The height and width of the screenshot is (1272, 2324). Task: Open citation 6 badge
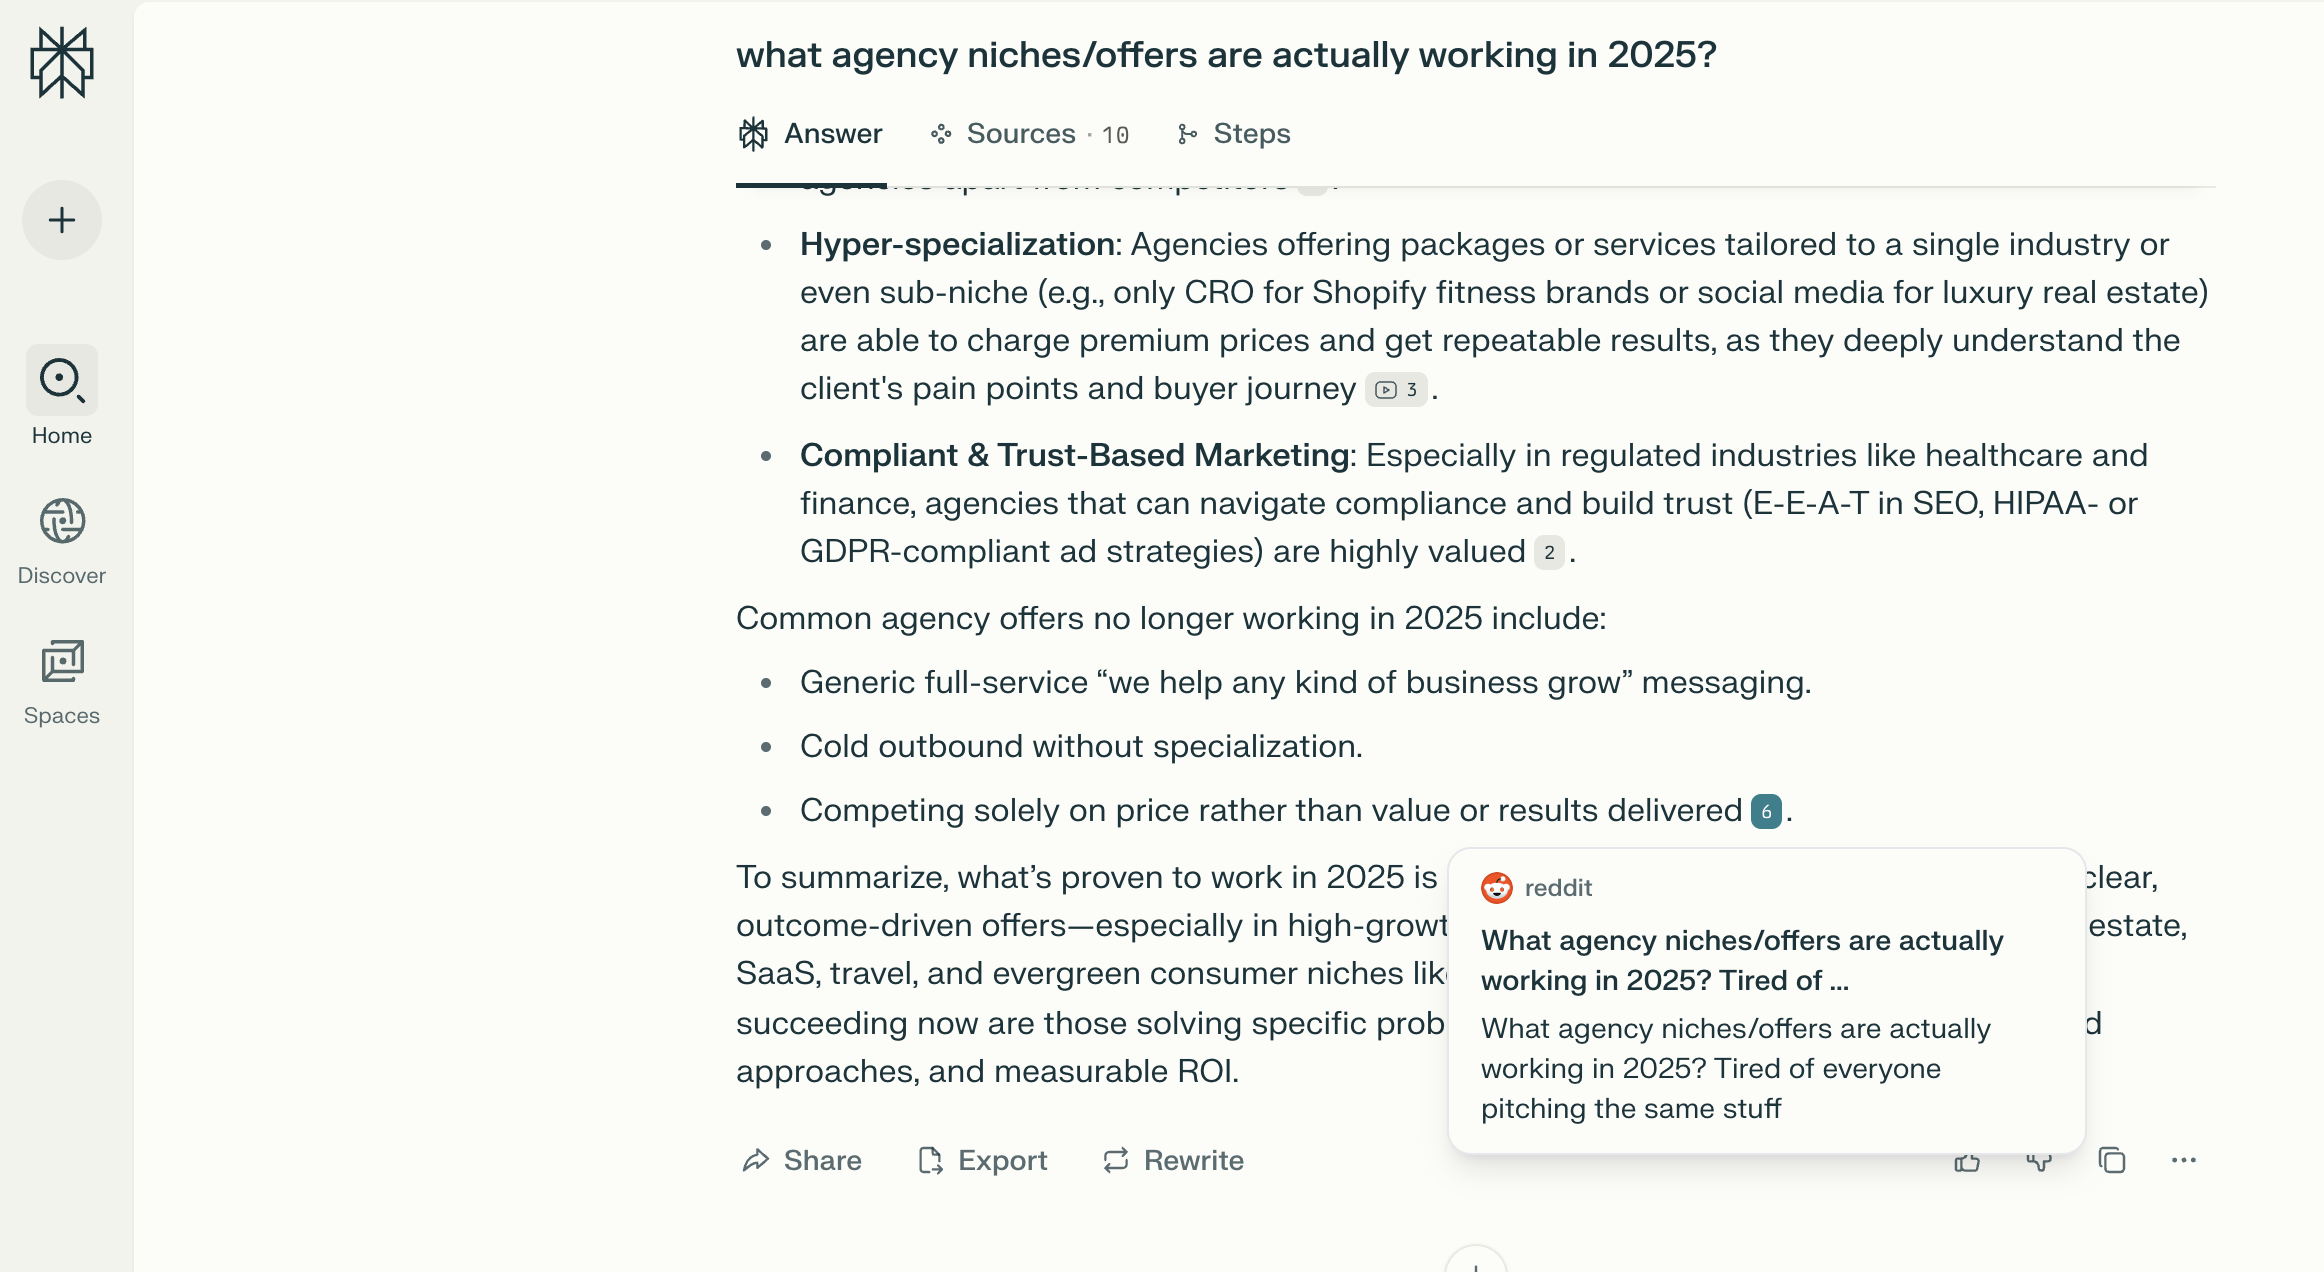pos(1766,811)
